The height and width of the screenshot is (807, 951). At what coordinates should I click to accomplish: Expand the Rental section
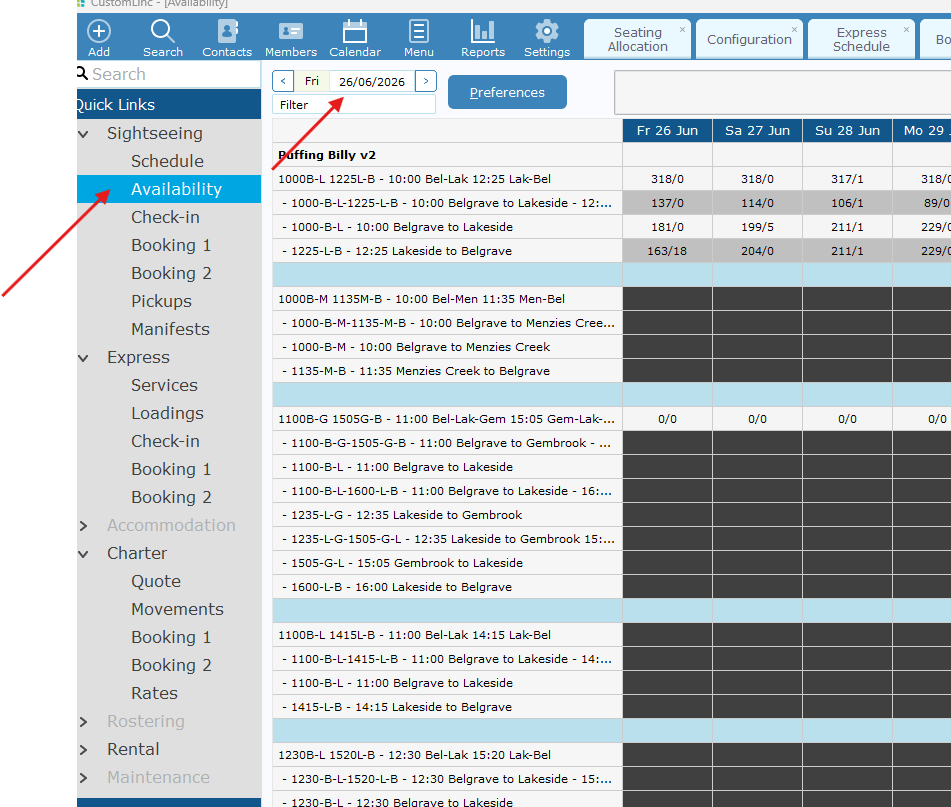[x=84, y=750]
